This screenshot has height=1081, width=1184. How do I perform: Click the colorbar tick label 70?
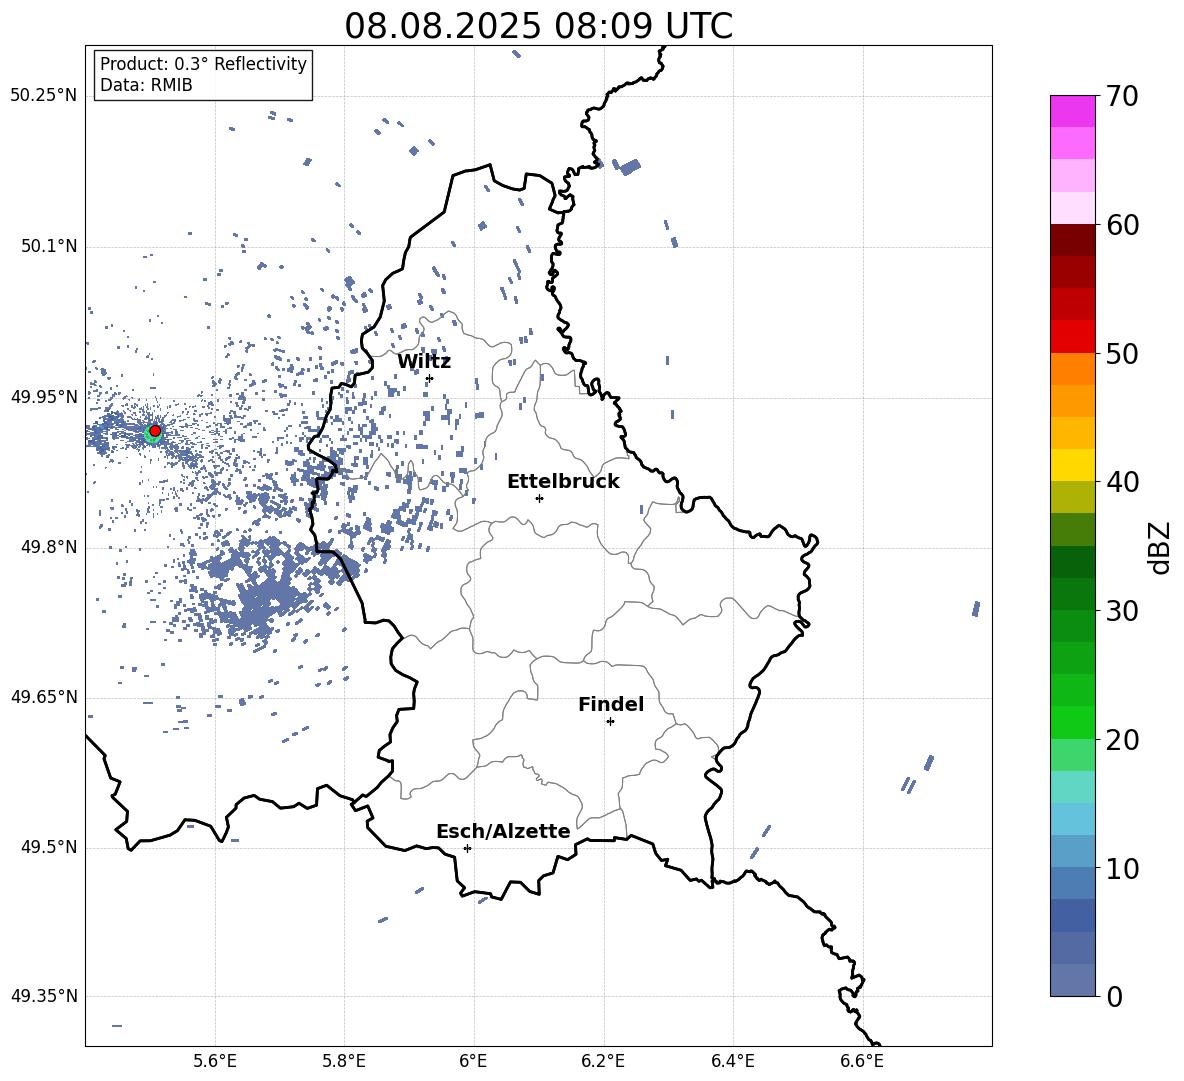(x=1122, y=97)
